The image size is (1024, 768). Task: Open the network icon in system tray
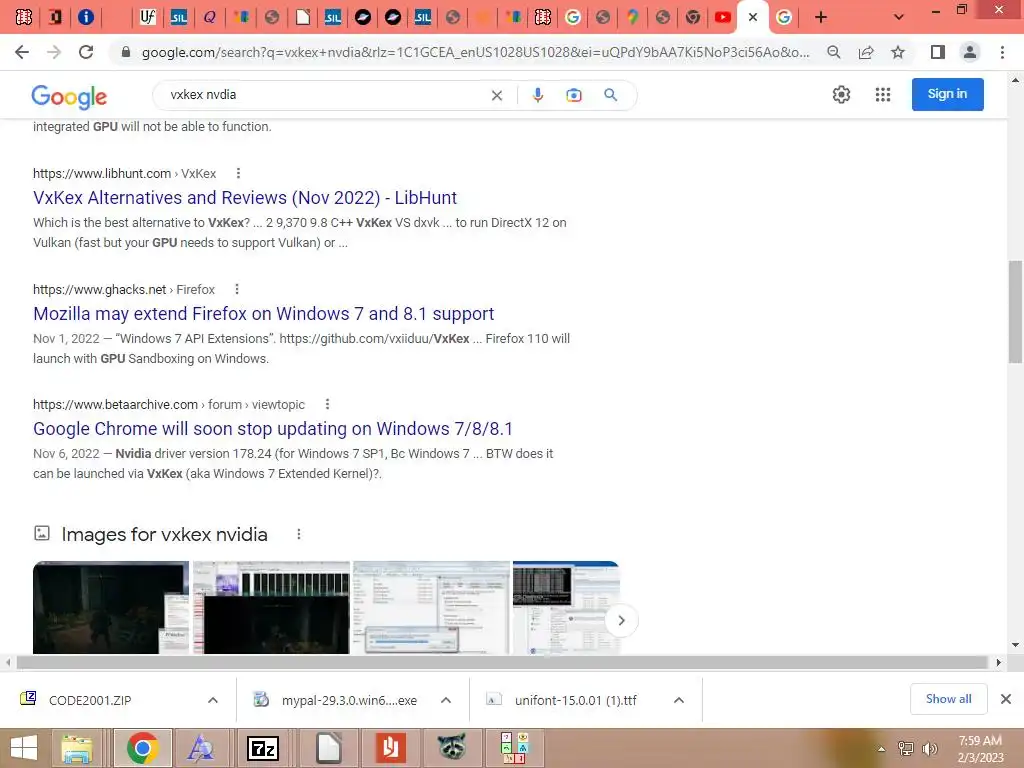(906, 749)
